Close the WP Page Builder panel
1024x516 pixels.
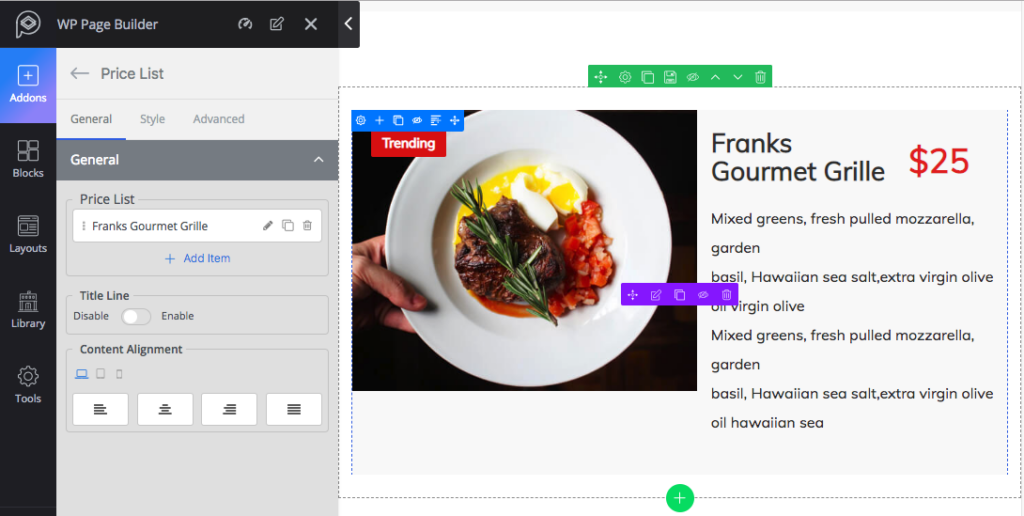coord(311,24)
